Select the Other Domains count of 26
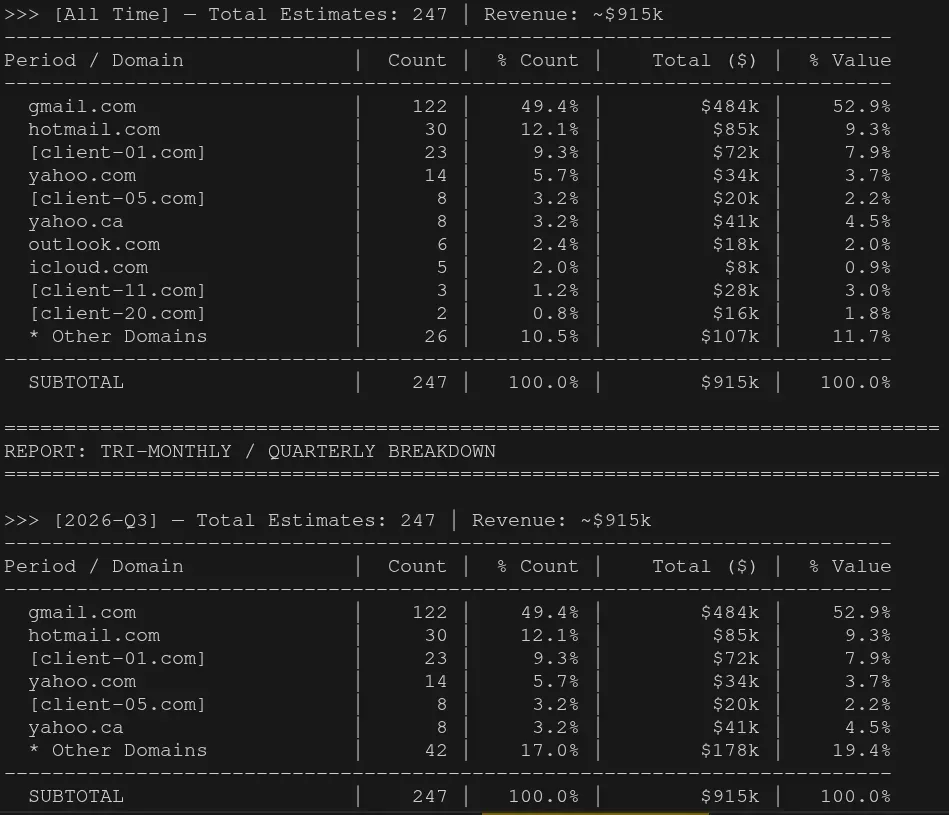949x815 pixels. pos(436,336)
